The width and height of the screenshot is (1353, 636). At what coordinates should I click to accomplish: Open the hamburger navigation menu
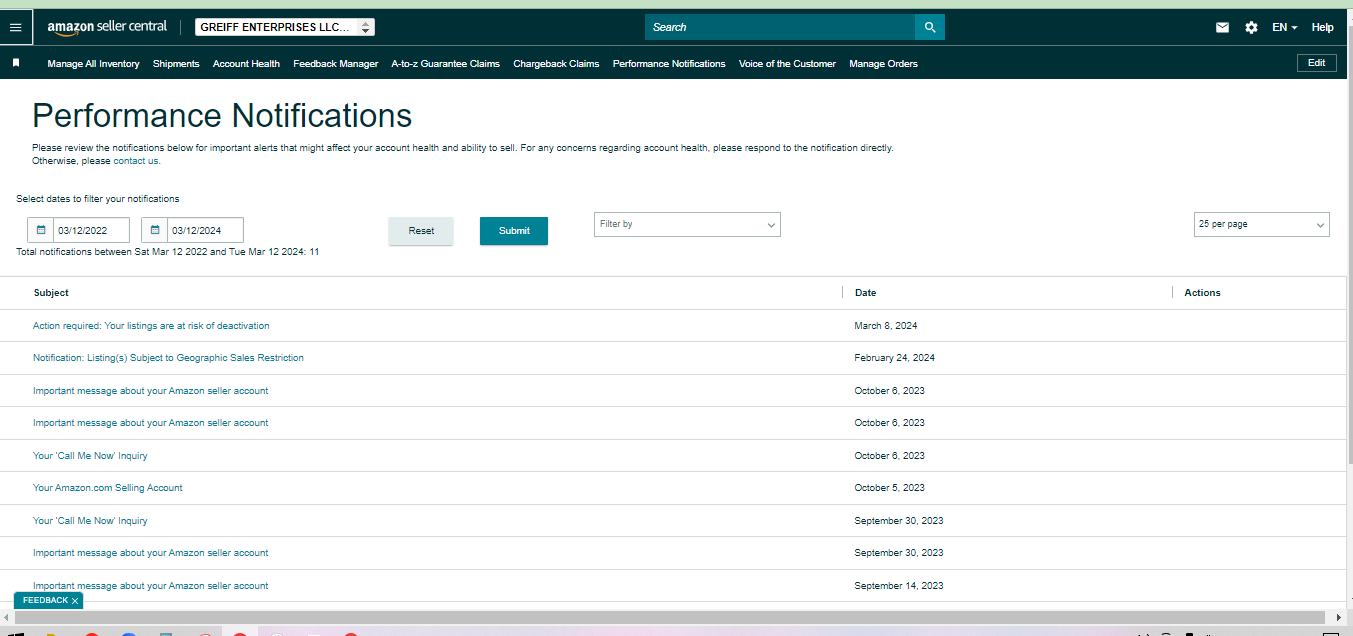pos(15,27)
